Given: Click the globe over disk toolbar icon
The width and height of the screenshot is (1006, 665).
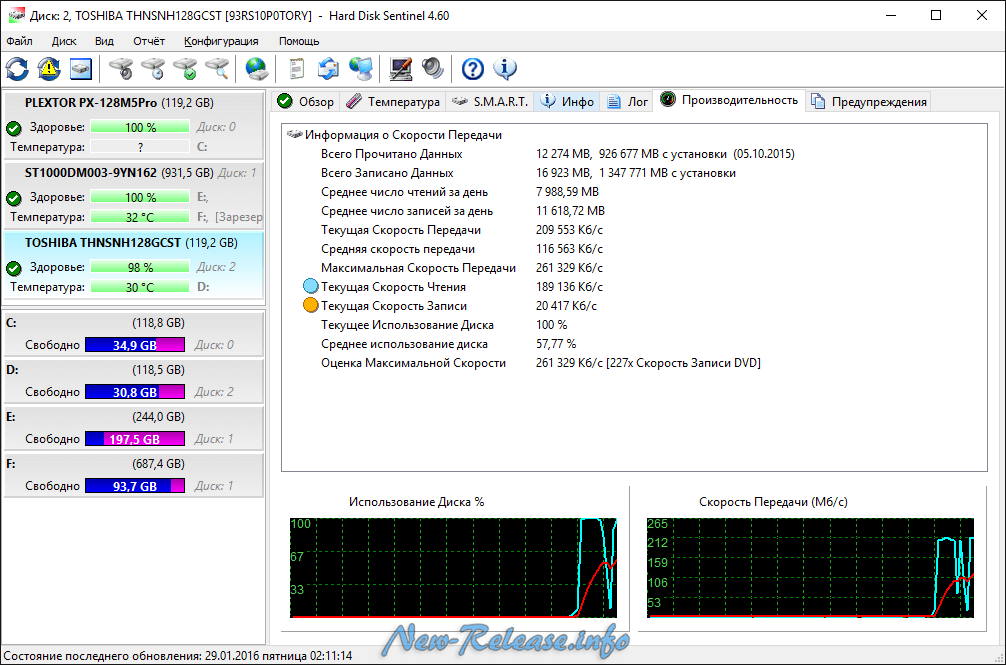Looking at the screenshot, I should (257, 69).
